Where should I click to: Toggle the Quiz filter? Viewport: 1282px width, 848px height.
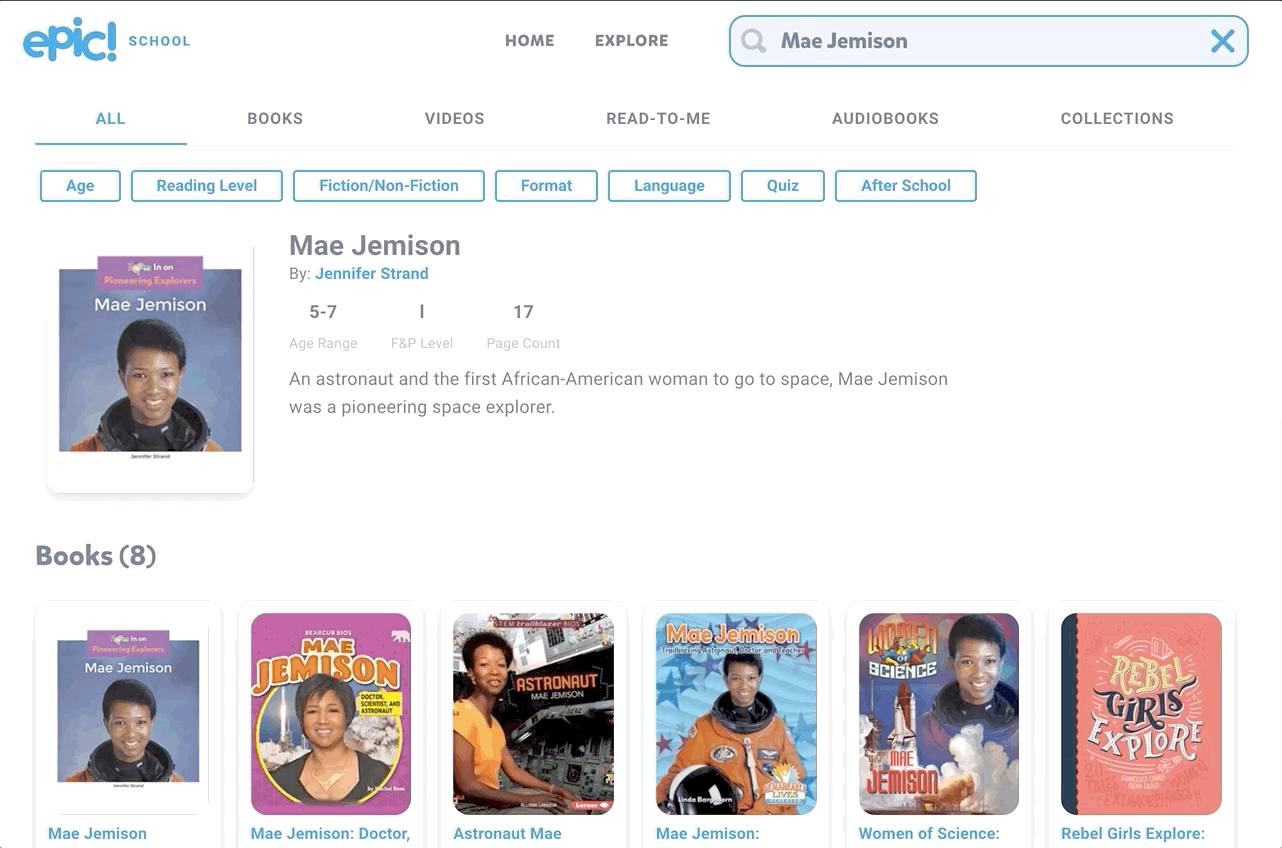point(783,186)
